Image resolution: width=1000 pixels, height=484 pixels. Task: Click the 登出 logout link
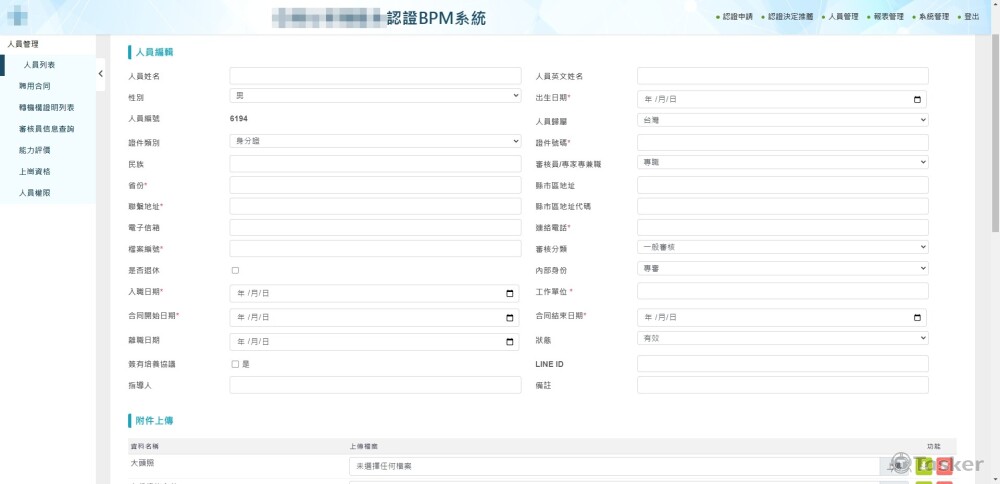point(971,17)
